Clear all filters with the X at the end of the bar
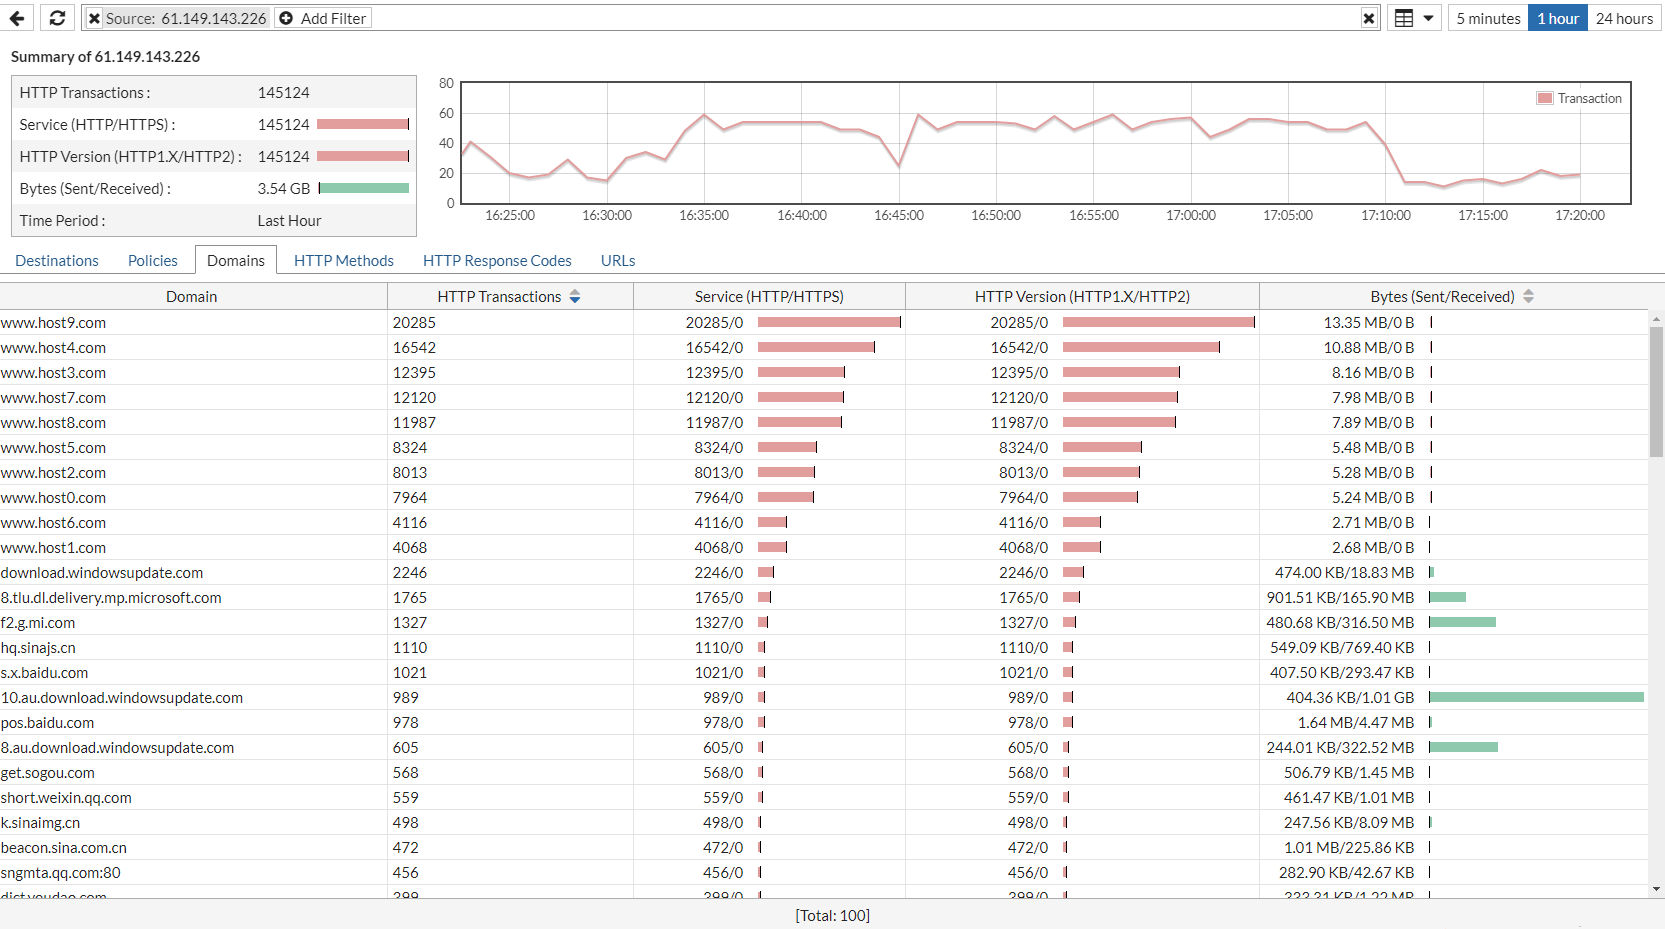 (x=1369, y=18)
